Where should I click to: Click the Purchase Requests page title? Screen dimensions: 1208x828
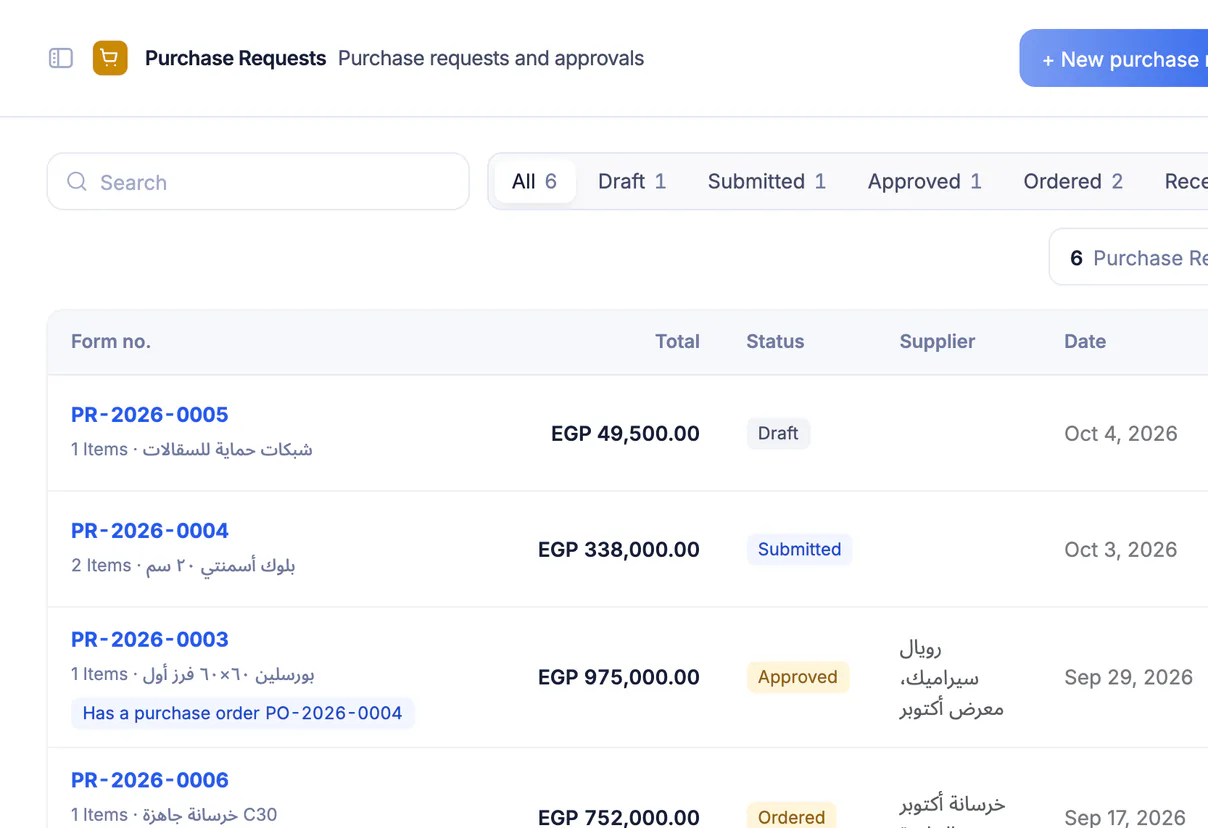click(x=235, y=58)
